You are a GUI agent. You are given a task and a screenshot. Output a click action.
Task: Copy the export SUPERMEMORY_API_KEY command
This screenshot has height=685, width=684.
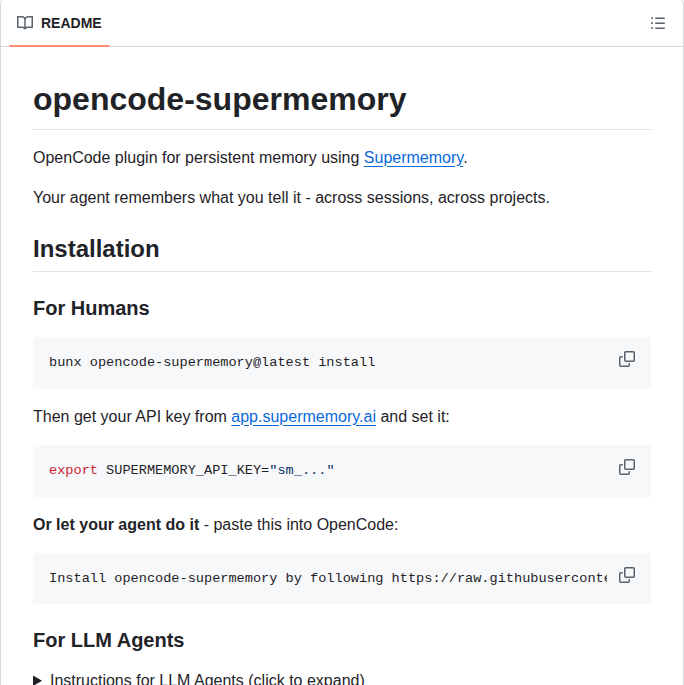pyautogui.click(x=627, y=467)
